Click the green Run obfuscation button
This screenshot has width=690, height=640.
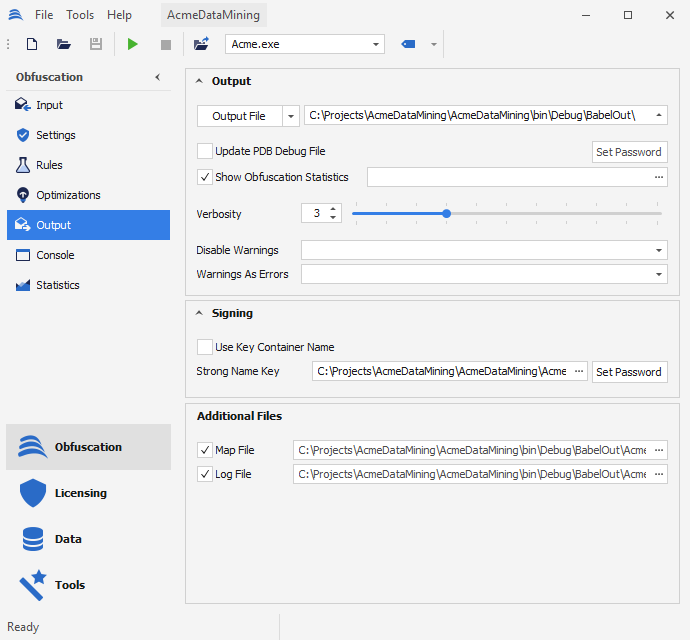133,44
